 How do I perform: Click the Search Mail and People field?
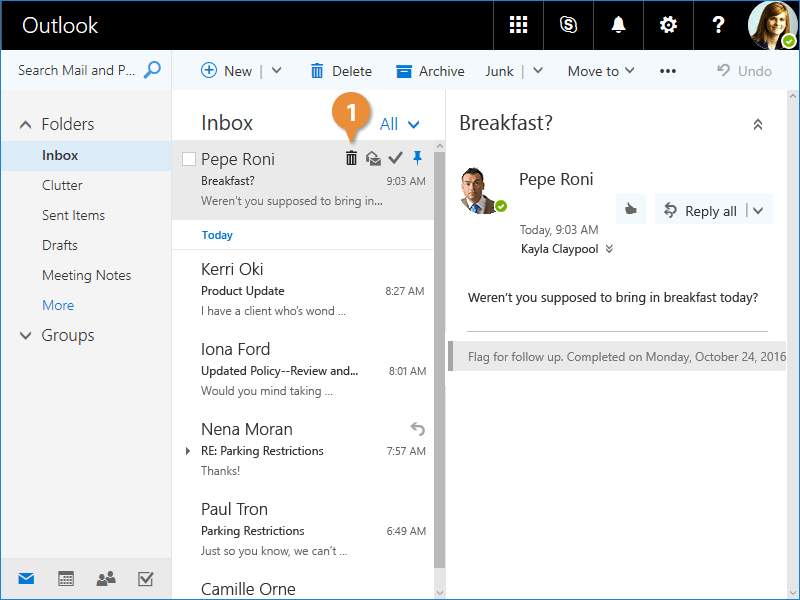[x=77, y=70]
